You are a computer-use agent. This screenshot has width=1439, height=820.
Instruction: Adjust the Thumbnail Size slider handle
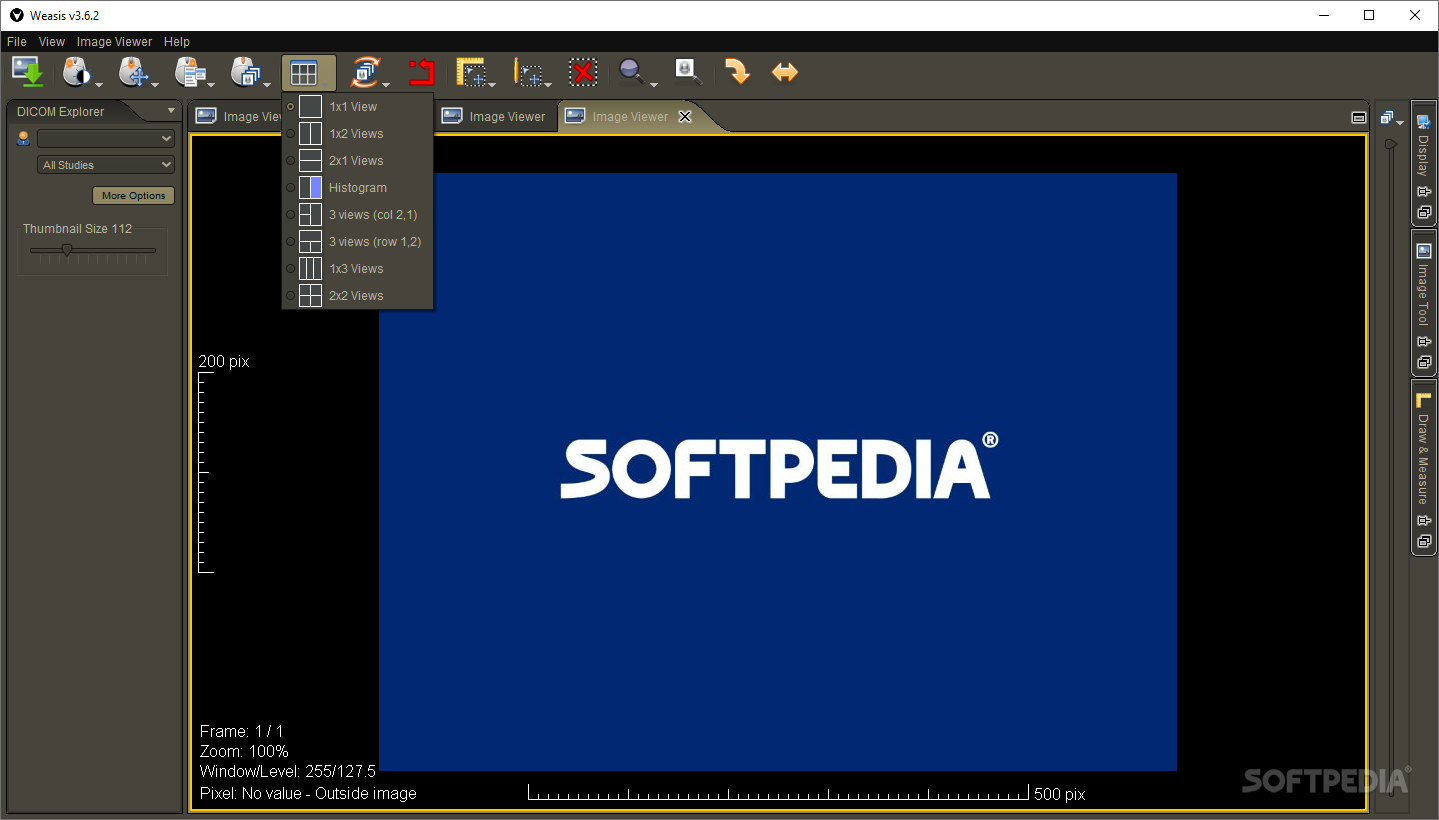click(67, 250)
